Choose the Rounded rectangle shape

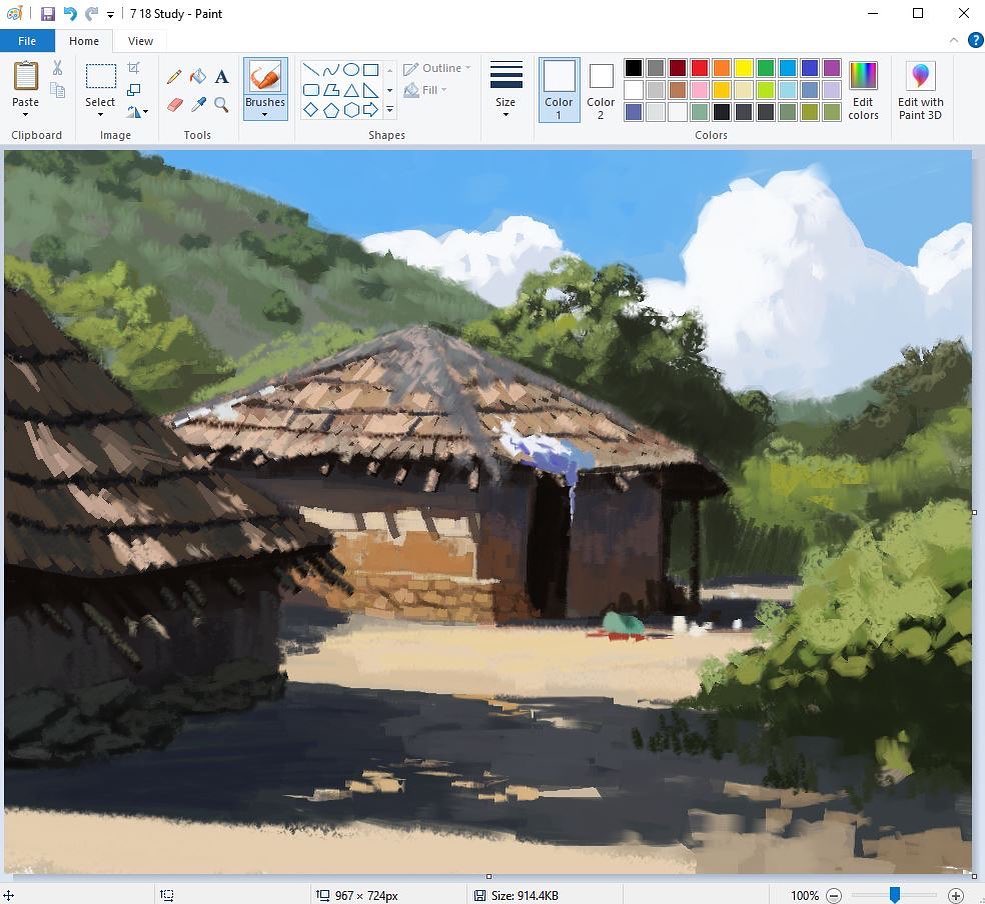[311, 90]
